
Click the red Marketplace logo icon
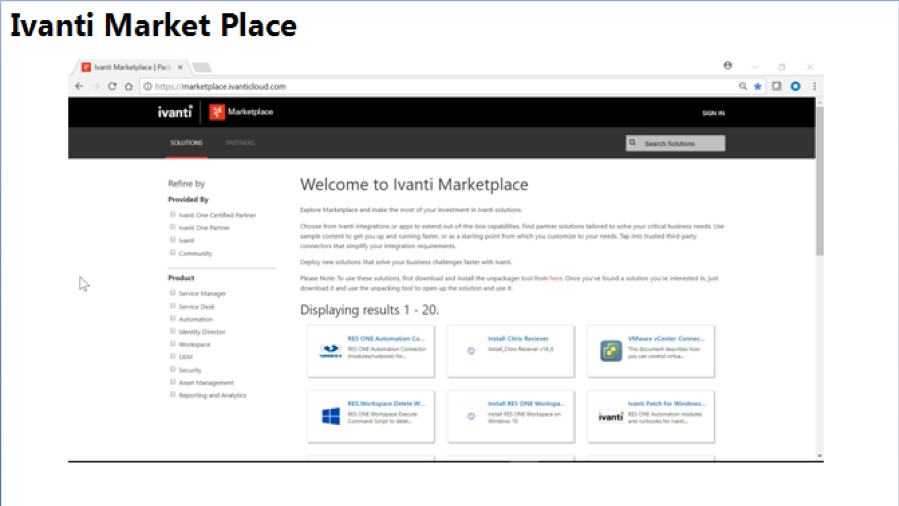click(x=217, y=112)
